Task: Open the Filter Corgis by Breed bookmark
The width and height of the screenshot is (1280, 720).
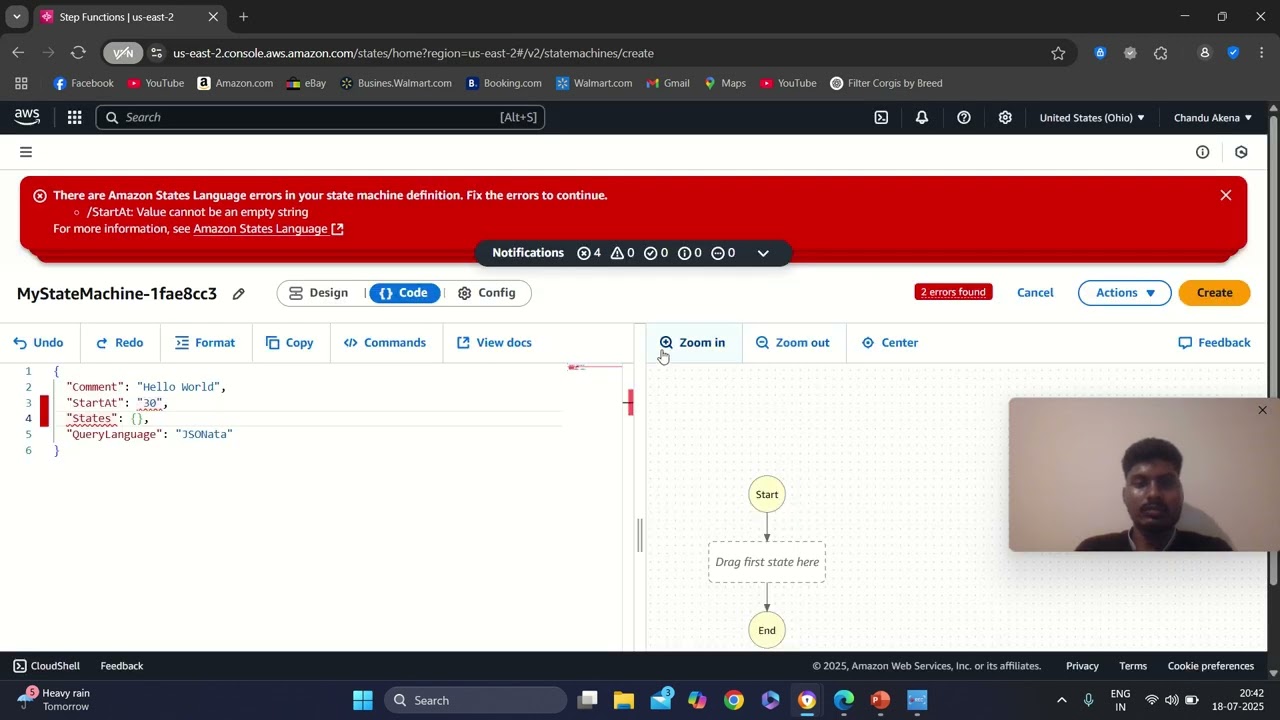Action: coord(886,83)
